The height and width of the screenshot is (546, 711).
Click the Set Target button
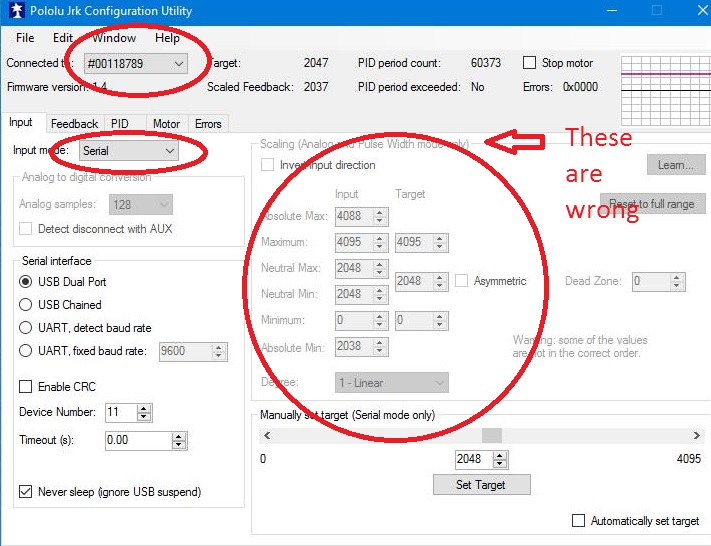481,485
